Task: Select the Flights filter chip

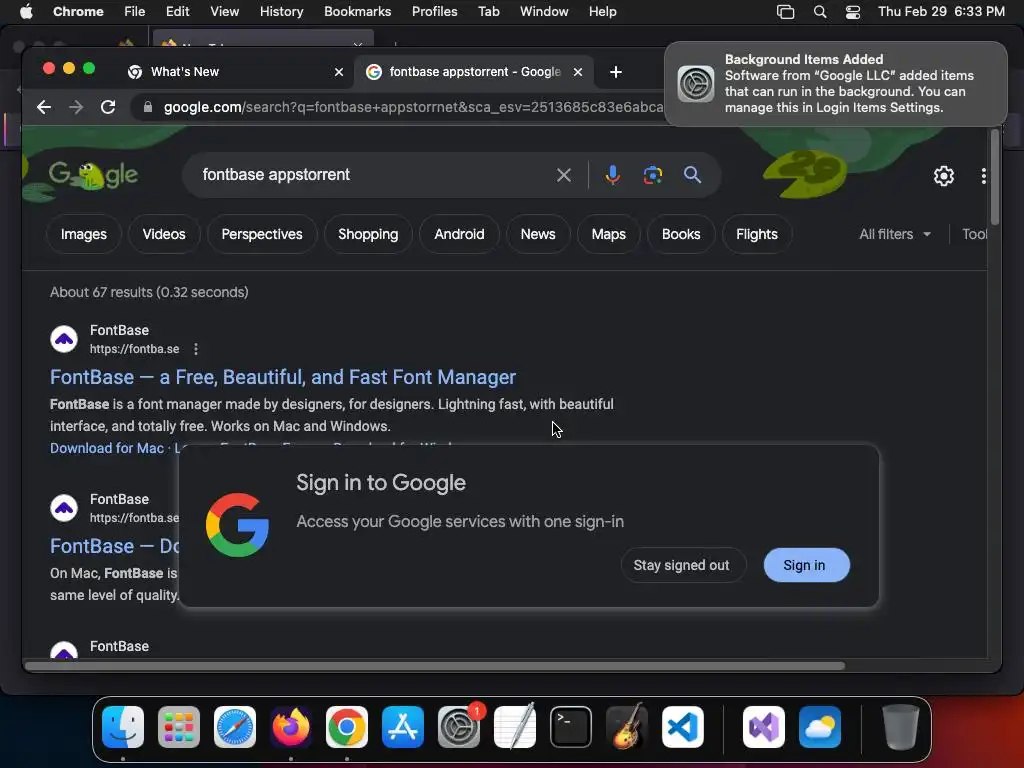Action: 757,234
